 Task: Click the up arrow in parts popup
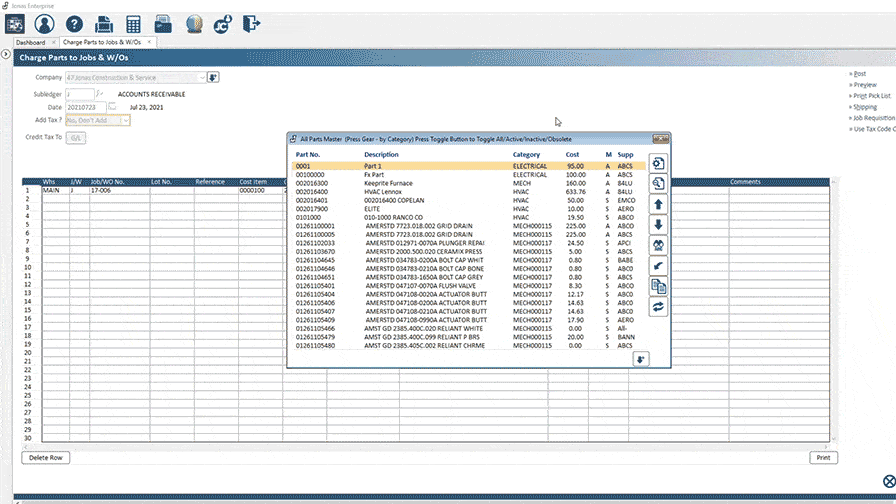coord(658,204)
